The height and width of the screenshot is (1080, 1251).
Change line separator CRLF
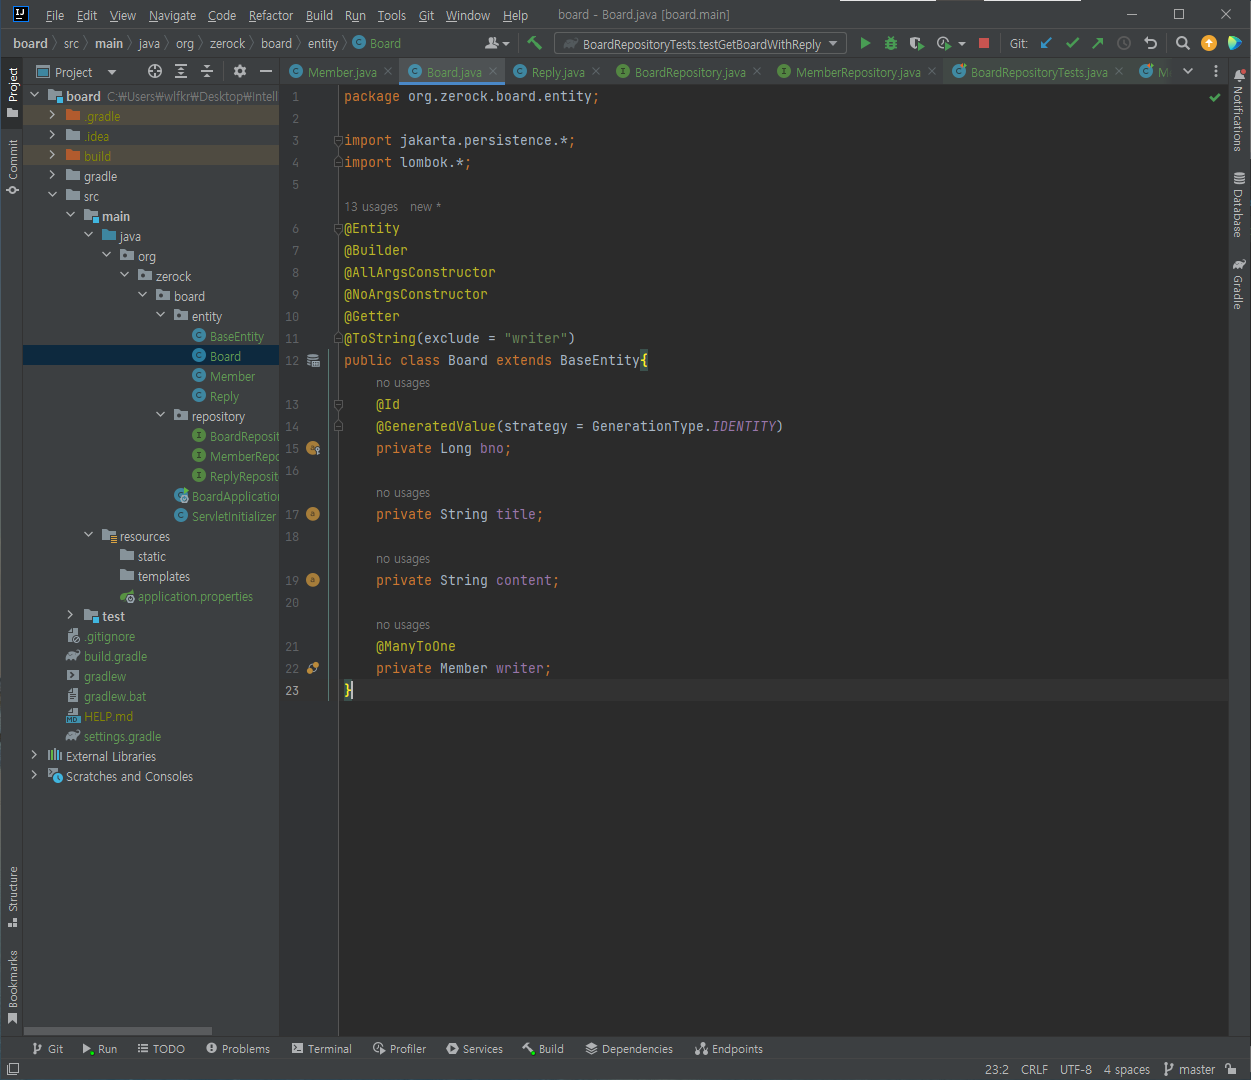pos(1034,1069)
